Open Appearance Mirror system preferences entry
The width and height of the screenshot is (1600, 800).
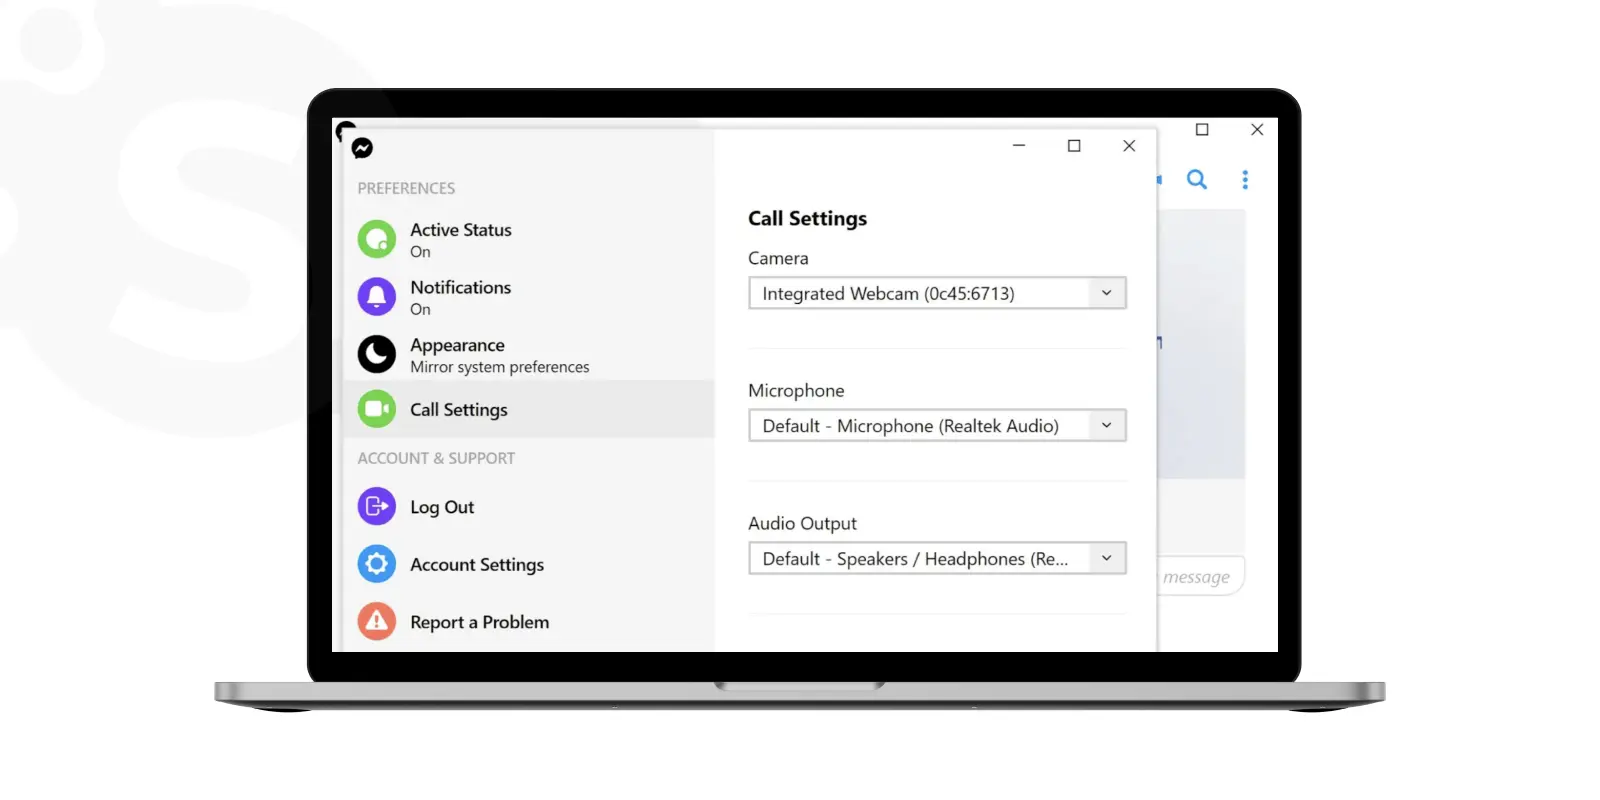click(x=529, y=354)
